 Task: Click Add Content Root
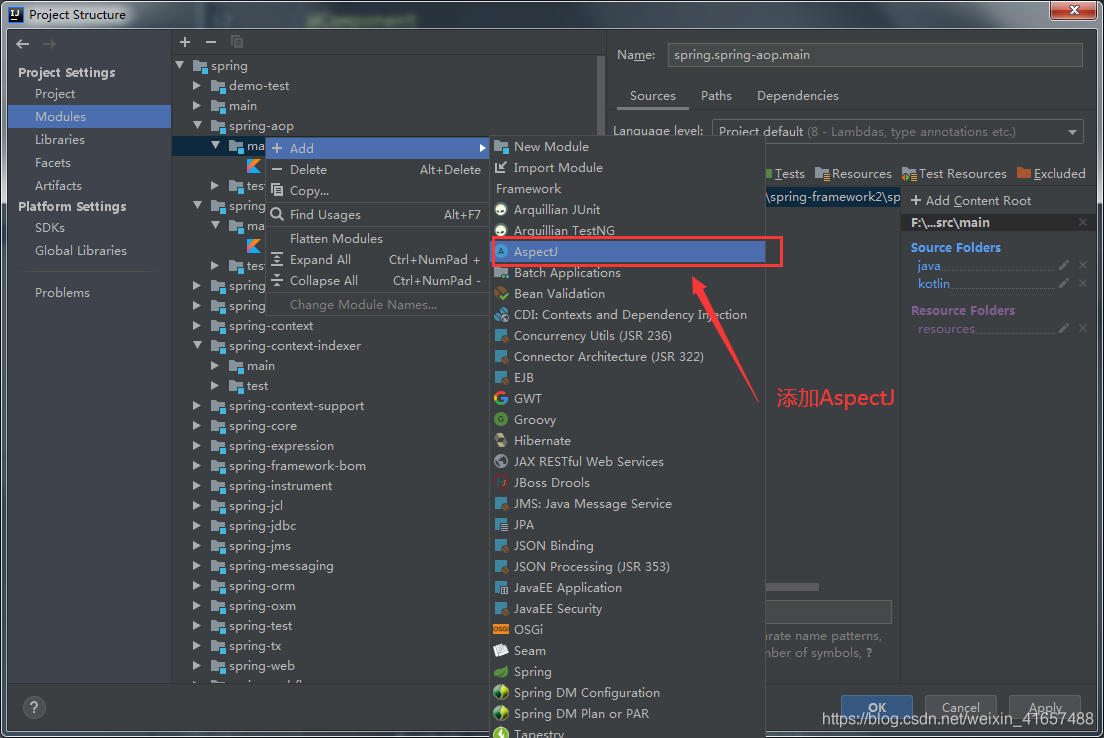click(x=971, y=201)
